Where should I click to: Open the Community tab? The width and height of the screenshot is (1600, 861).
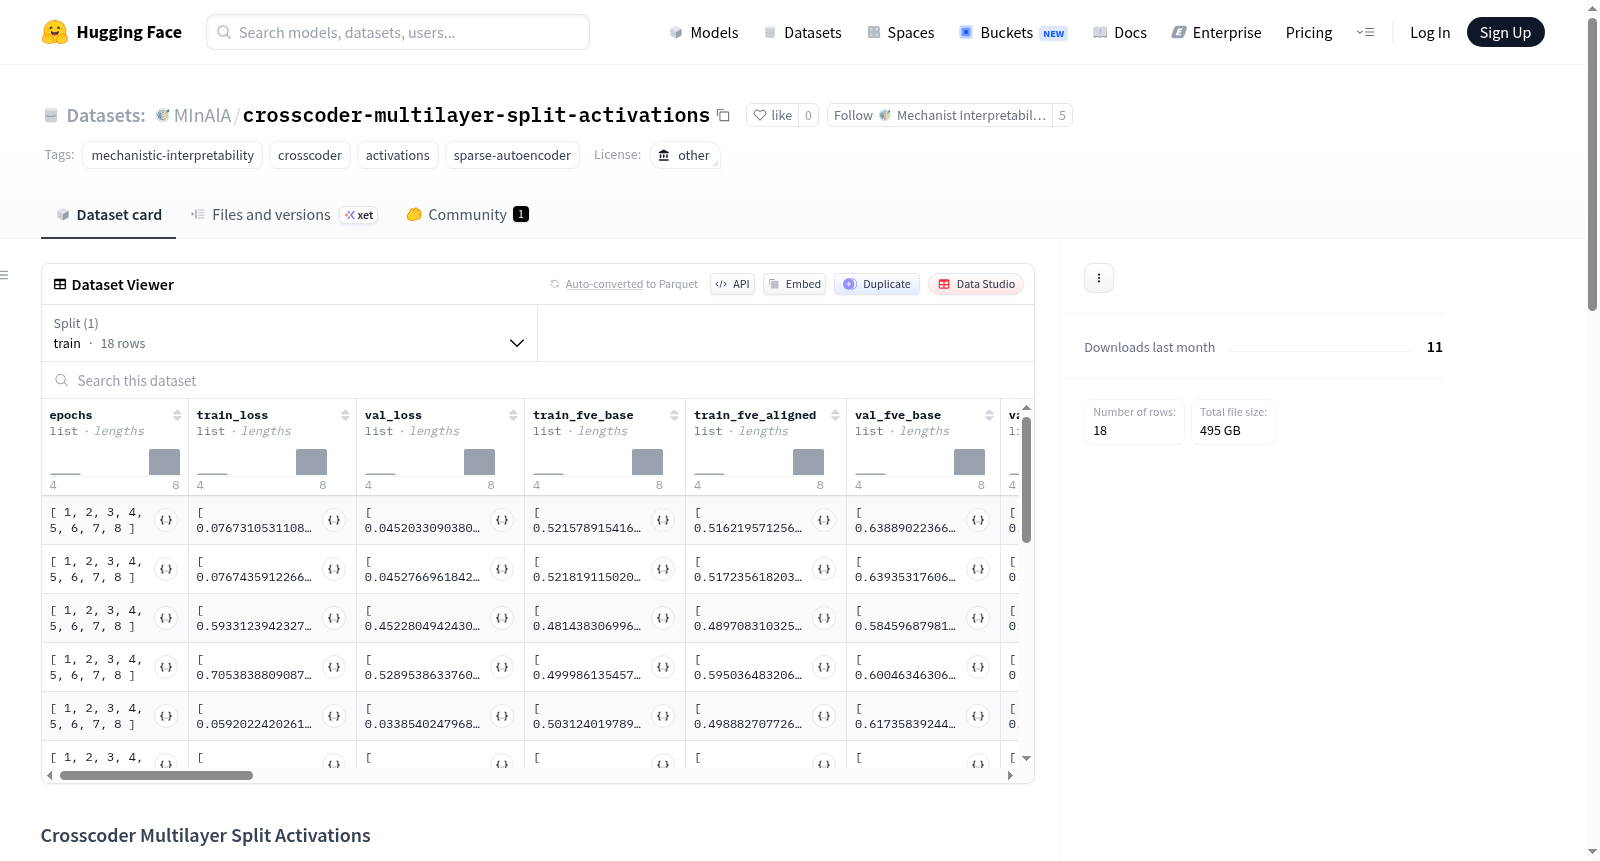coord(467,215)
